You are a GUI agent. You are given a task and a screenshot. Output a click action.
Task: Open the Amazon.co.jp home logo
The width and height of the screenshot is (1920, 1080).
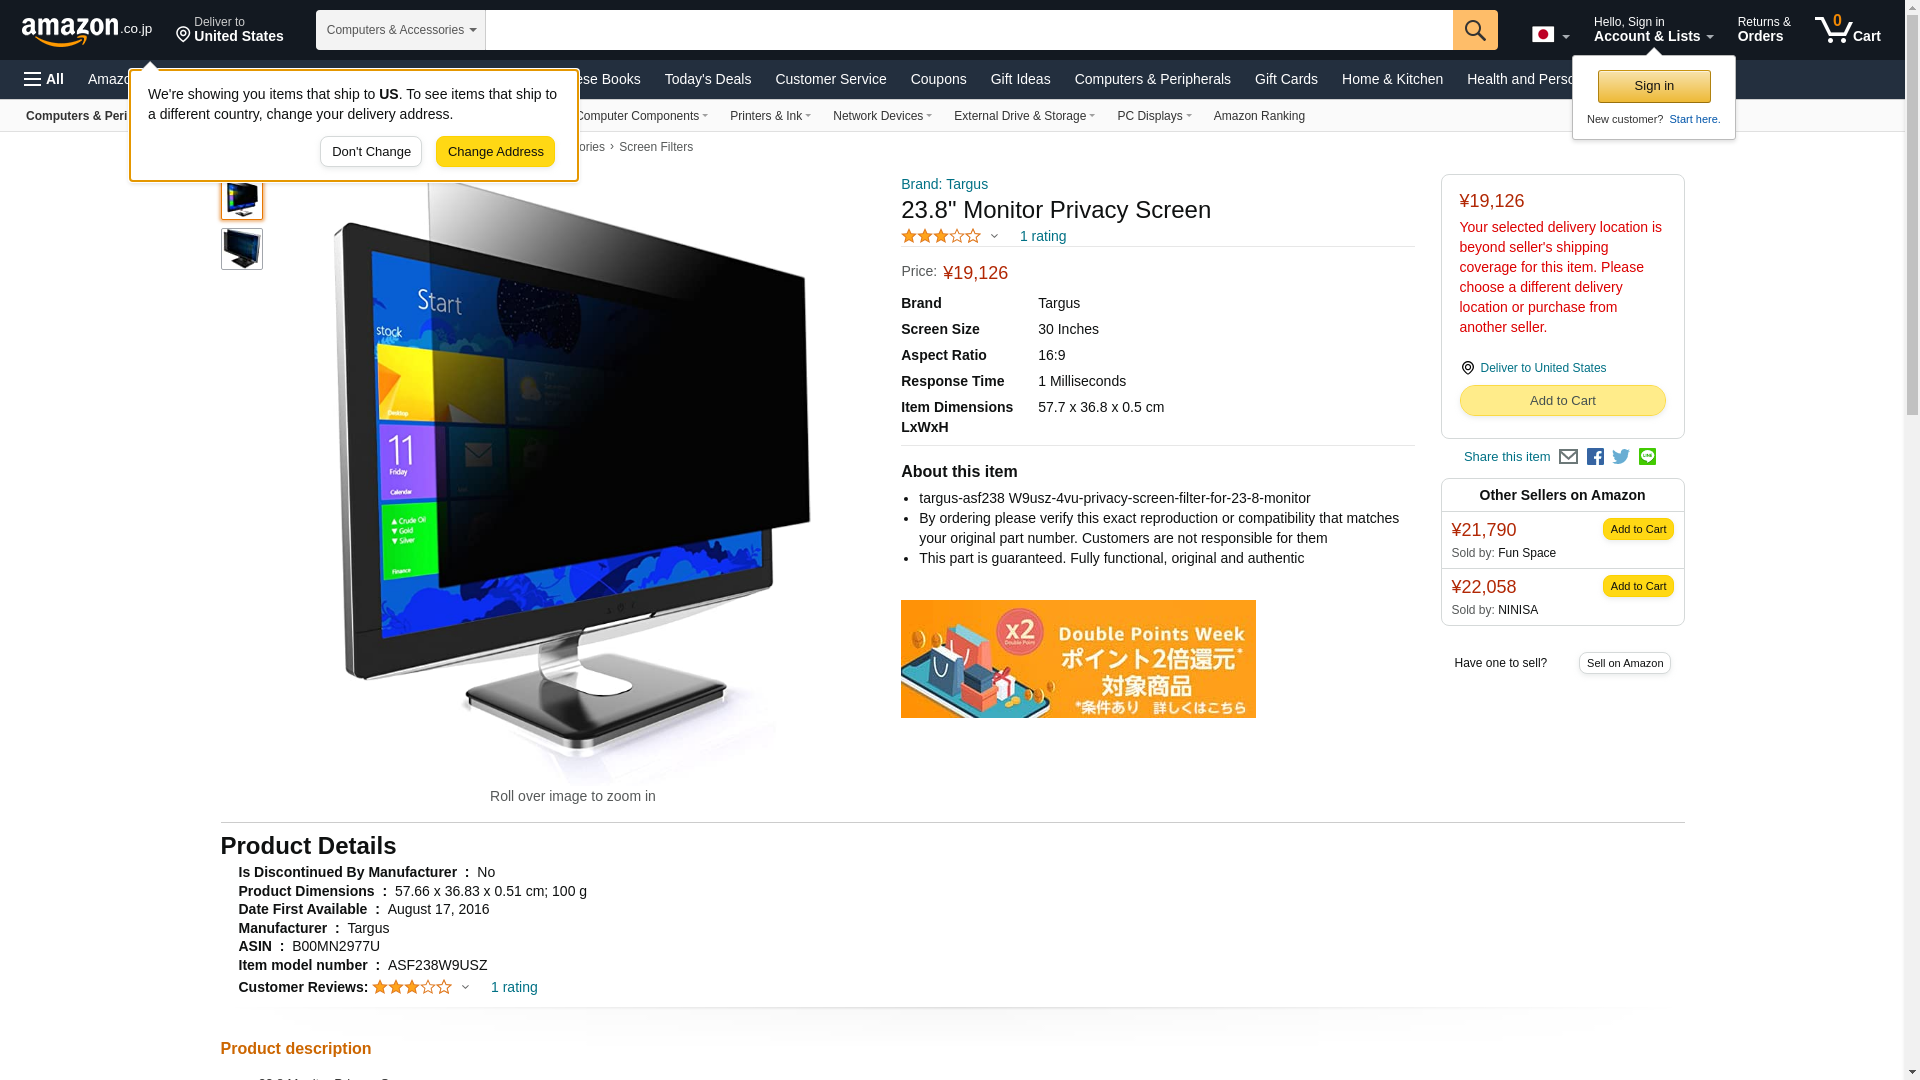click(x=87, y=31)
